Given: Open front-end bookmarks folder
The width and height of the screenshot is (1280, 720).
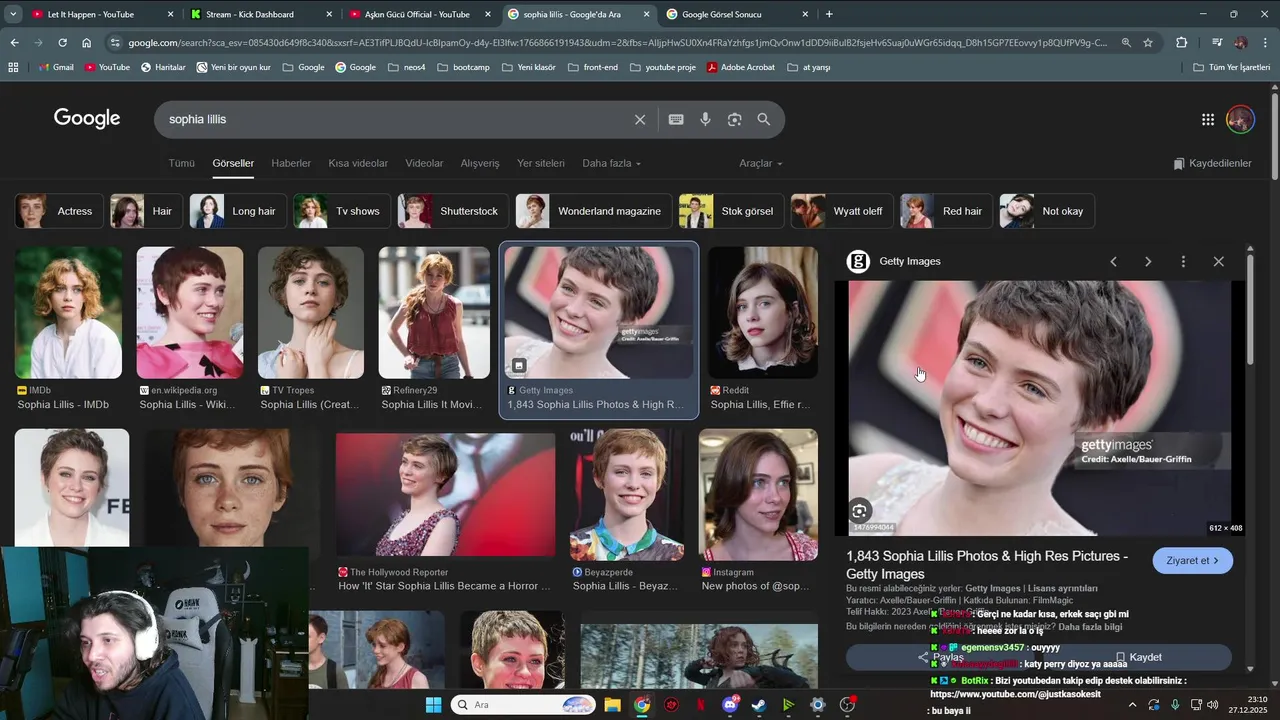Looking at the screenshot, I should click(592, 67).
